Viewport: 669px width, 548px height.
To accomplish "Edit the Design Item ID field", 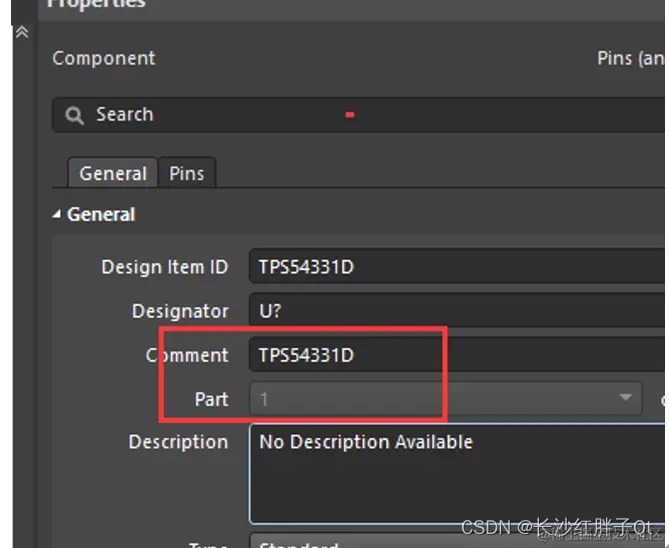I will click(457, 267).
